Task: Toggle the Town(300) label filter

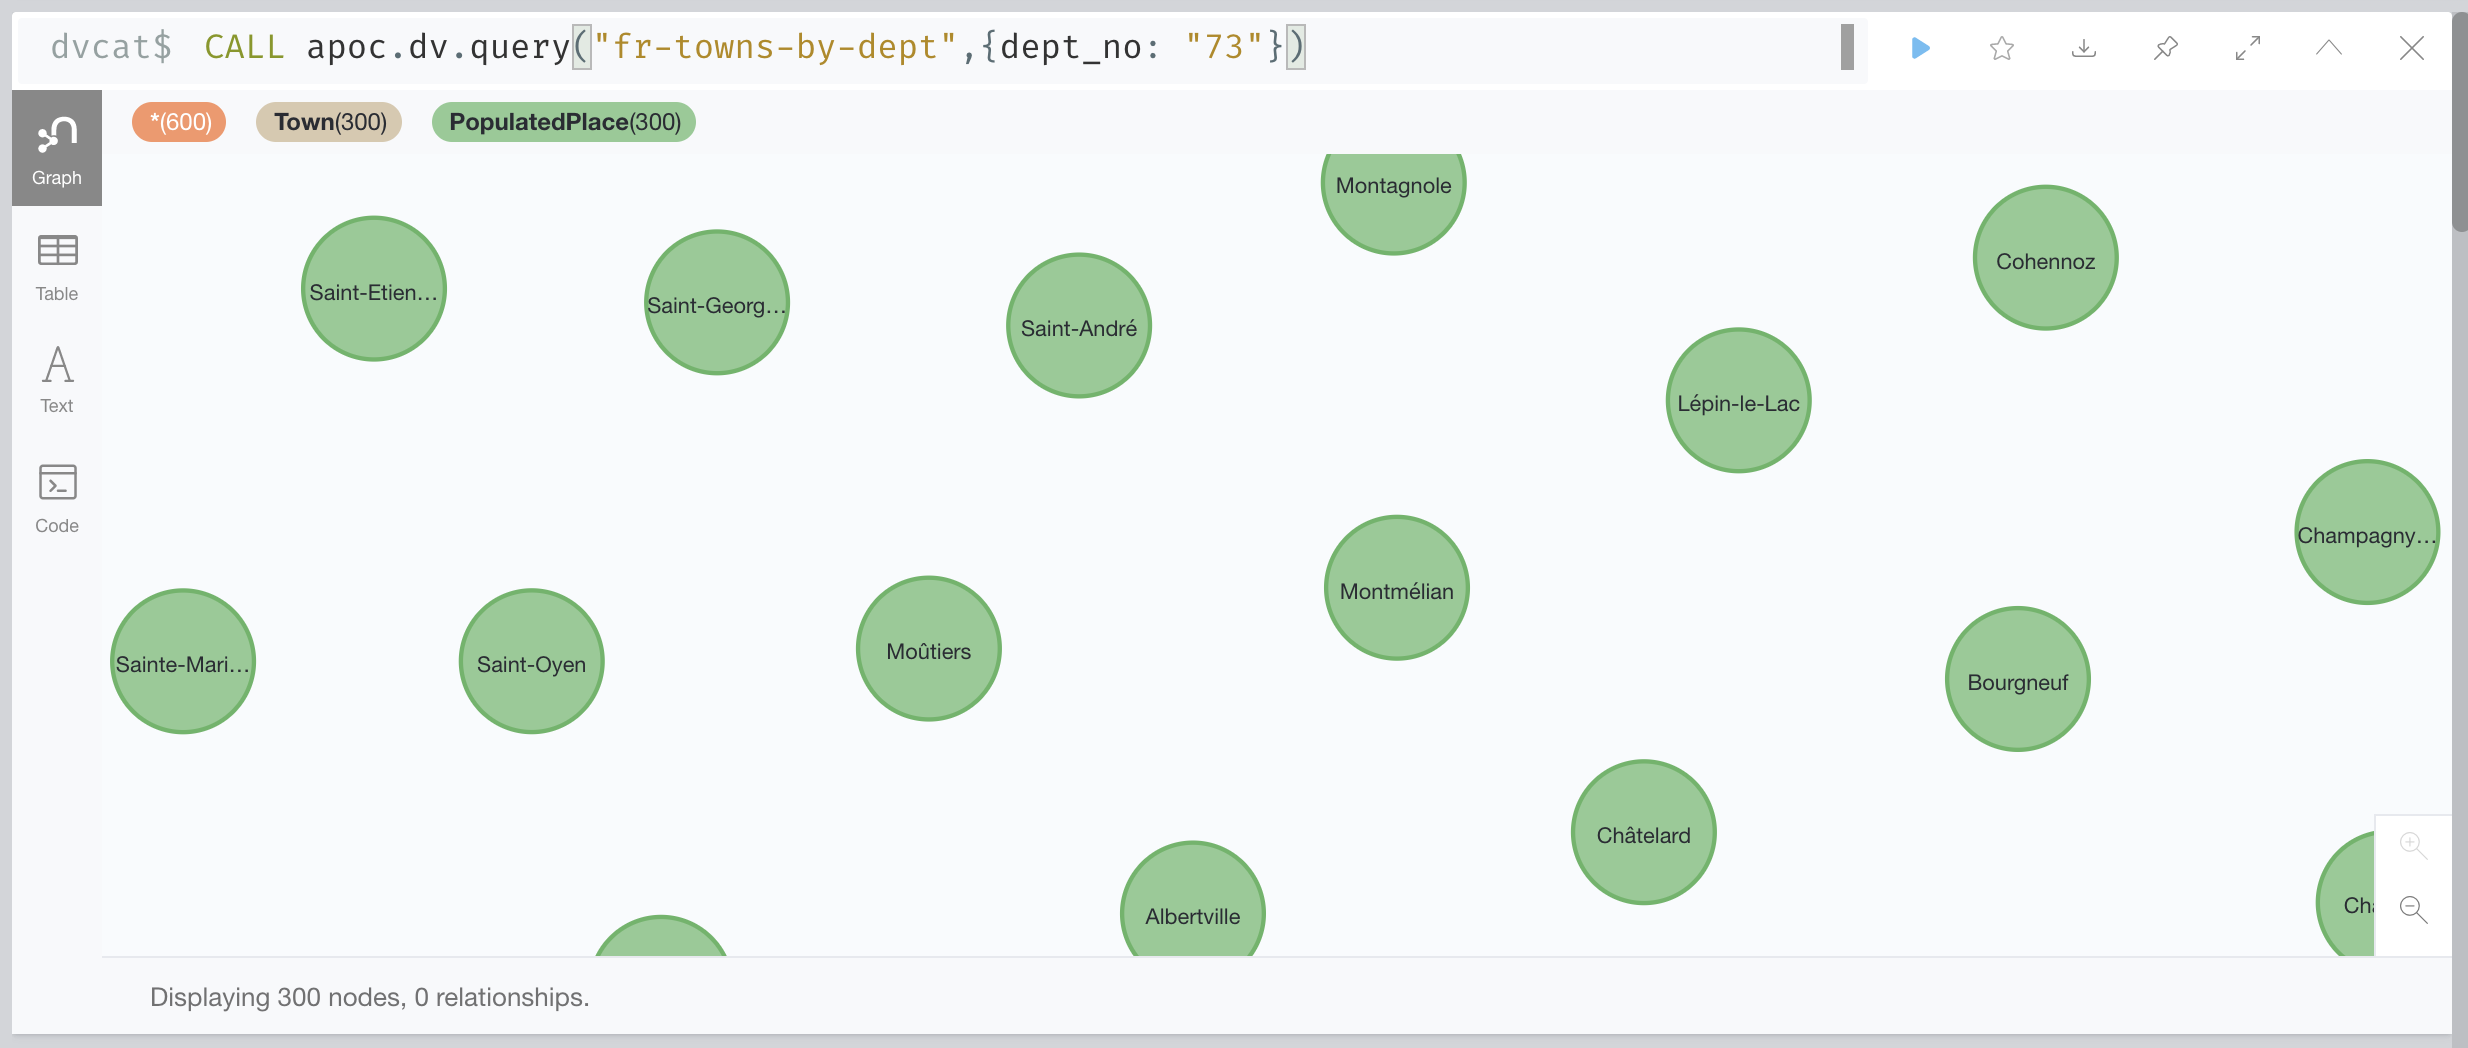Action: pos(328,121)
